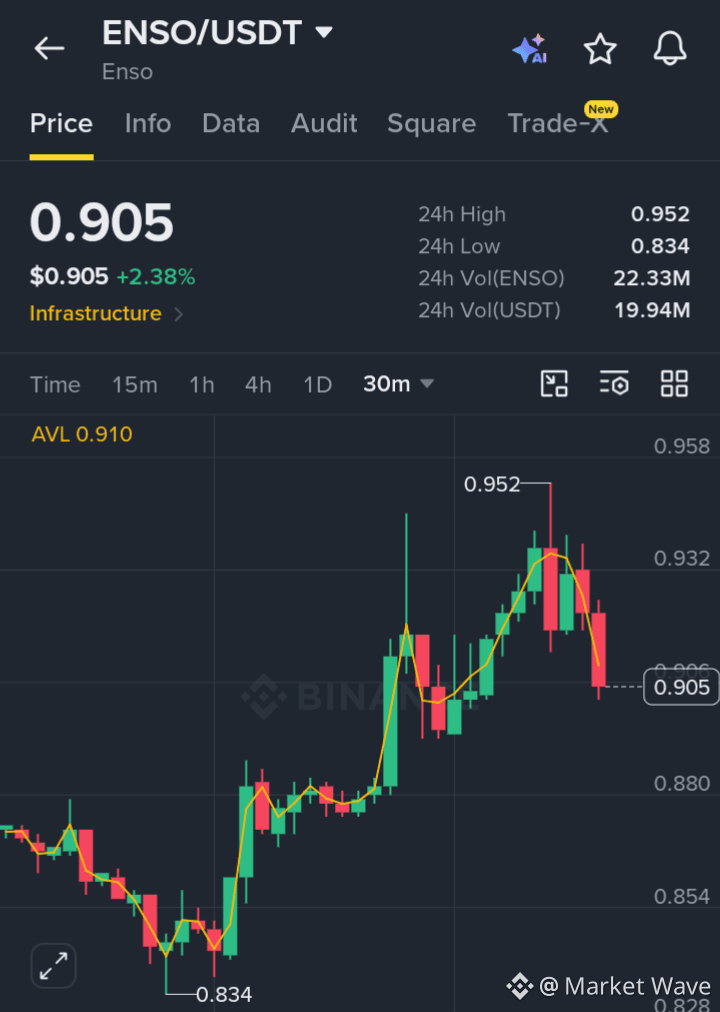Tap the 0.880 price axis label

click(x=681, y=784)
